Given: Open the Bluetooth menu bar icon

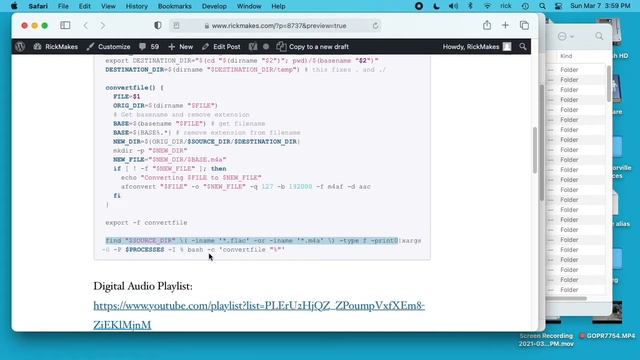Looking at the screenshot, I should [470, 6].
